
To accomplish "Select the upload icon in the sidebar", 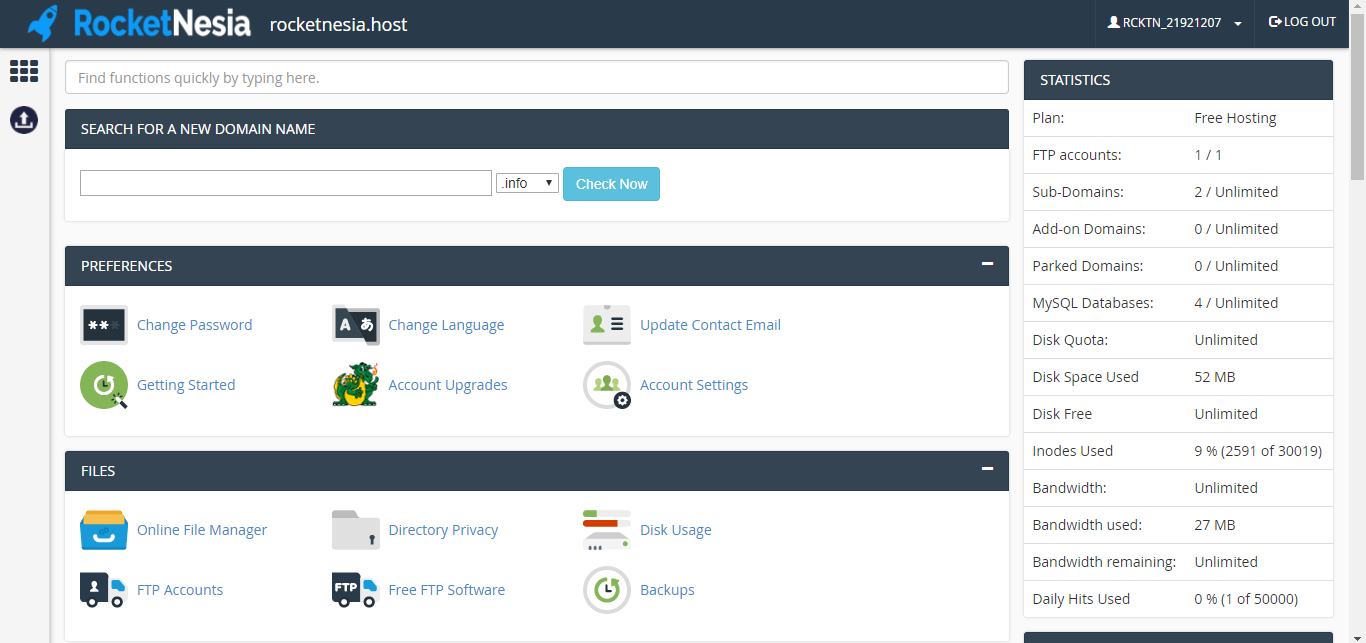I will (23, 119).
